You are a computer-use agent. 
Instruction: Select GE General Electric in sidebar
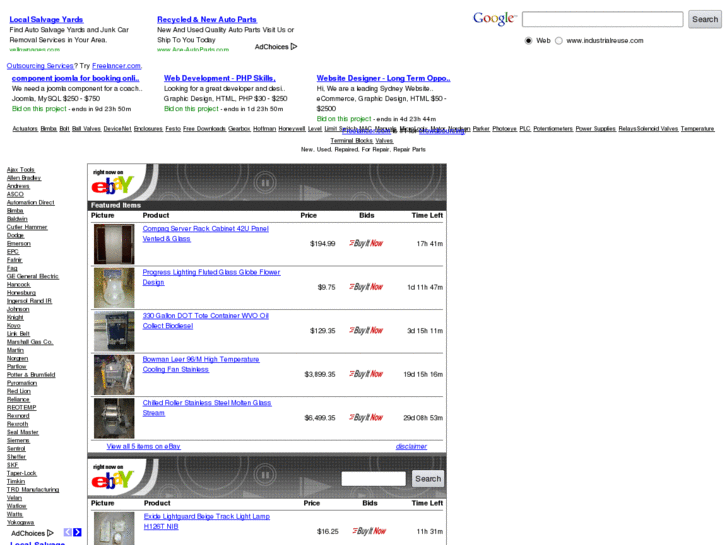tap(33, 276)
